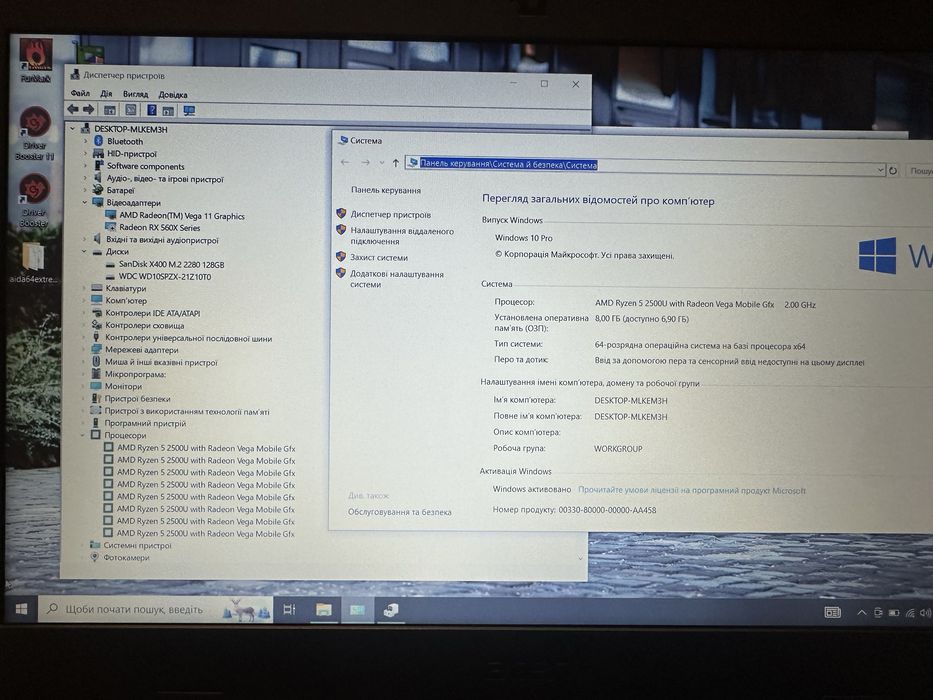Show hidden tray icons chevron
Viewport: 933px width, 700px height.
[x=861, y=612]
